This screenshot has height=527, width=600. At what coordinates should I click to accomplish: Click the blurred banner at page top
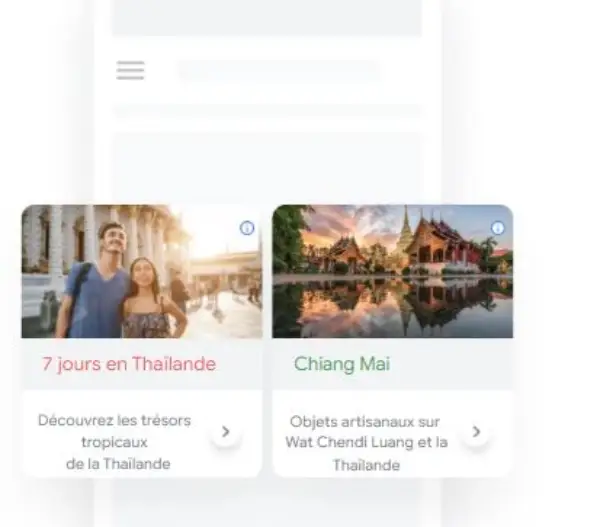(267, 18)
